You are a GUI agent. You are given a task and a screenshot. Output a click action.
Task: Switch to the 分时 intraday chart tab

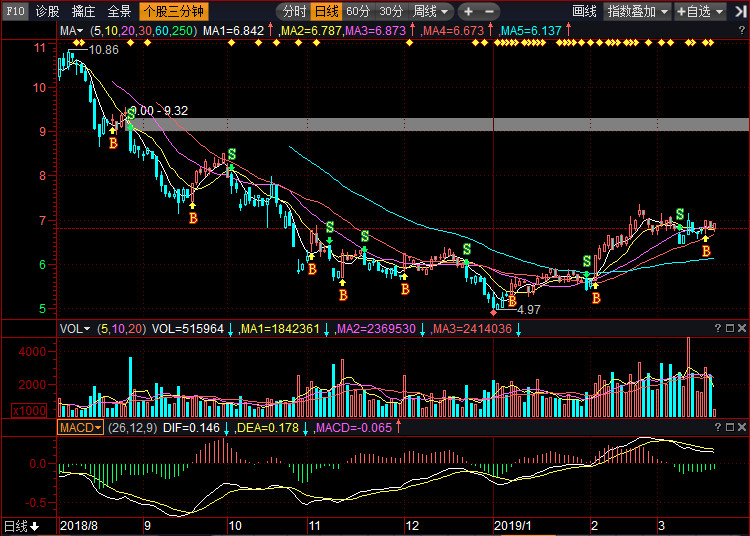click(x=293, y=12)
